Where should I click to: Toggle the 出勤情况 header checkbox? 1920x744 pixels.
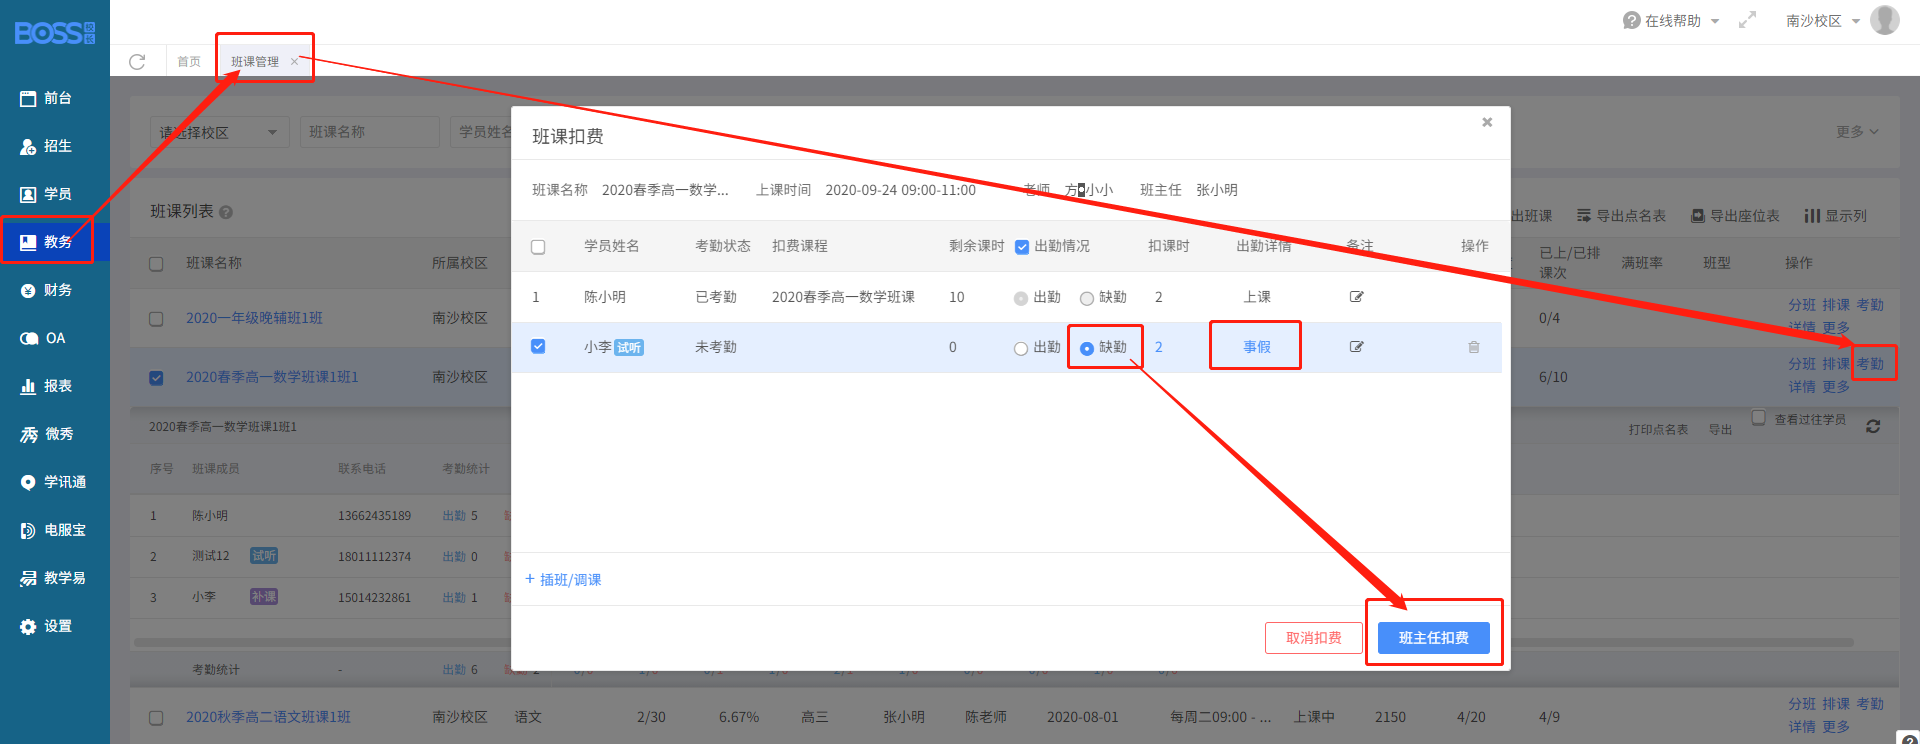pos(1022,247)
